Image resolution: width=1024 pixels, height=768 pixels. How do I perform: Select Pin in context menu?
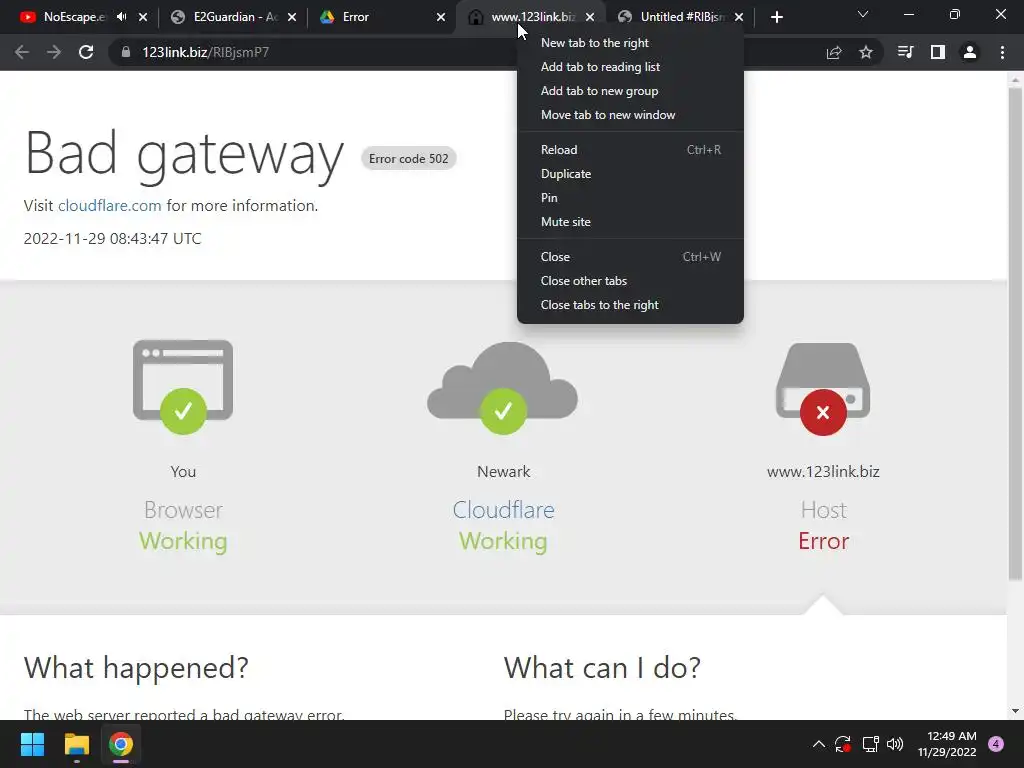pos(630,198)
